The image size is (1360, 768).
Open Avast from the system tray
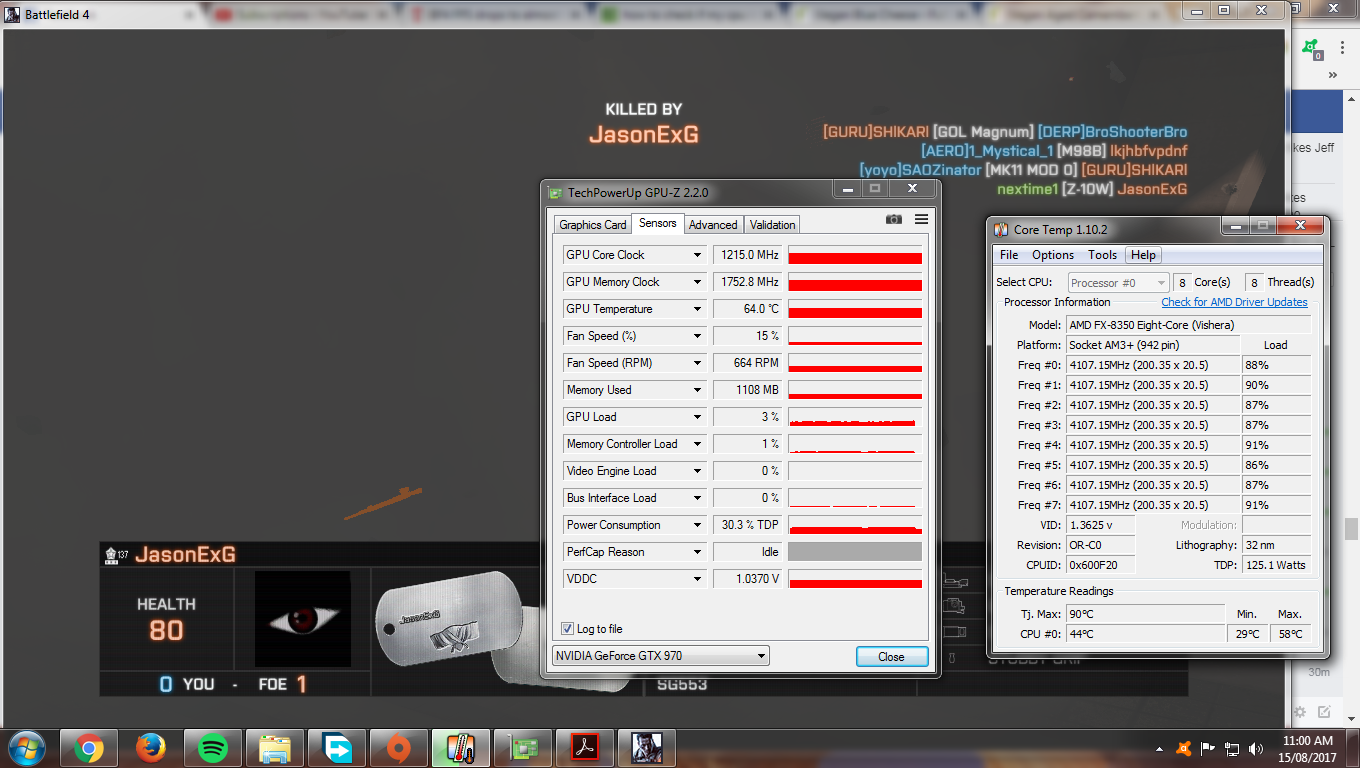tap(1185, 748)
